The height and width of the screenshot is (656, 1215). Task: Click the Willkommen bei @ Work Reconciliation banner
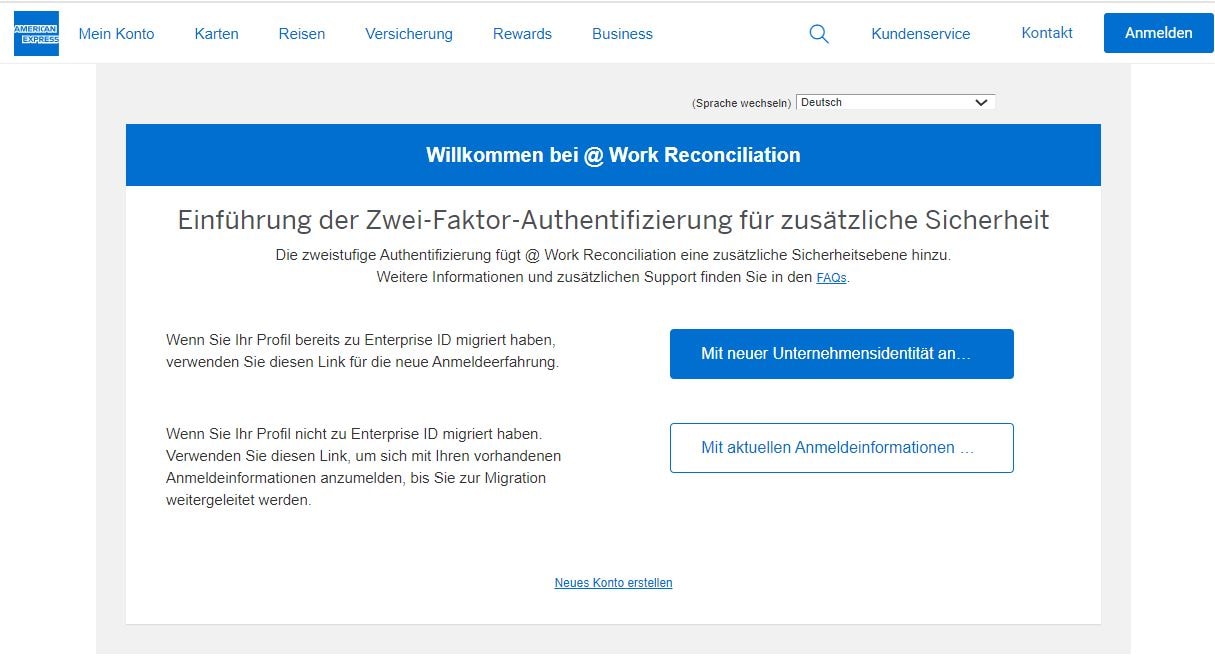pos(613,155)
